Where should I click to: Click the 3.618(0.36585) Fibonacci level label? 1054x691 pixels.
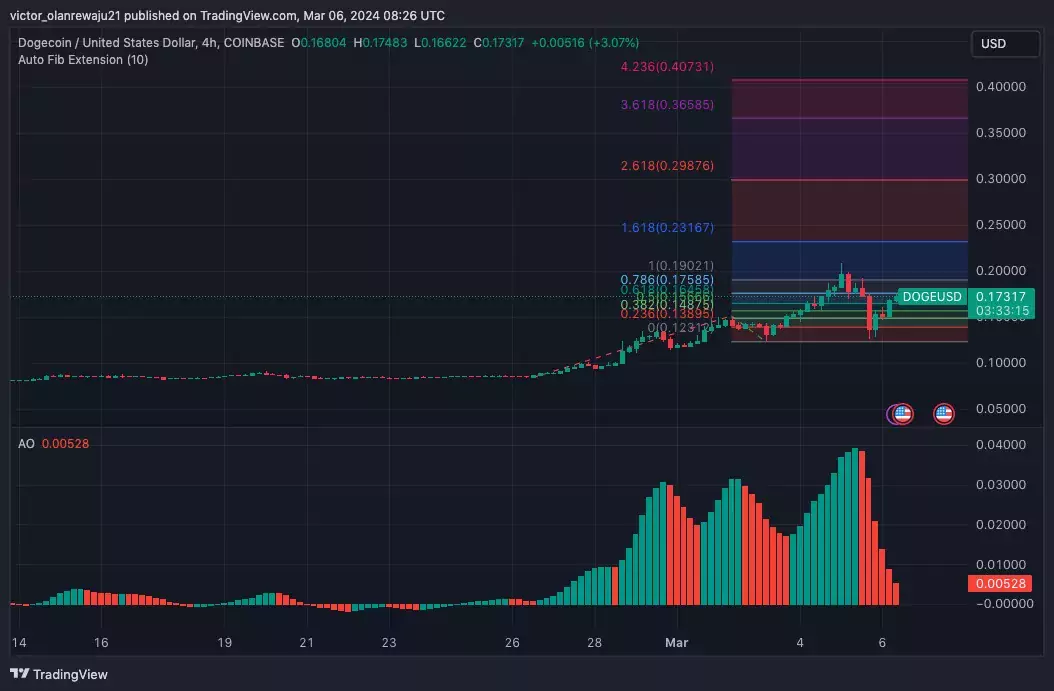[x=667, y=104]
